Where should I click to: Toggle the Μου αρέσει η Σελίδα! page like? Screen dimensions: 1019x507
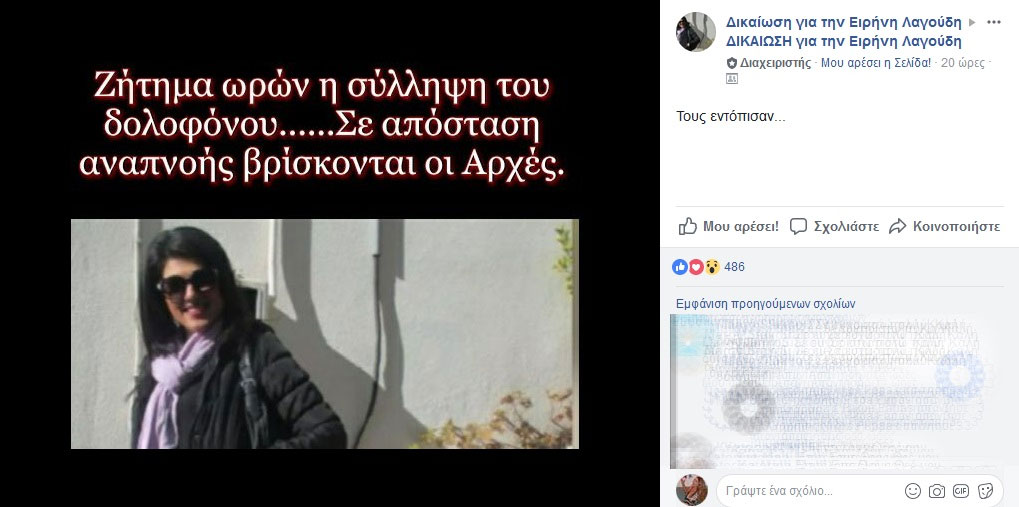(x=876, y=63)
